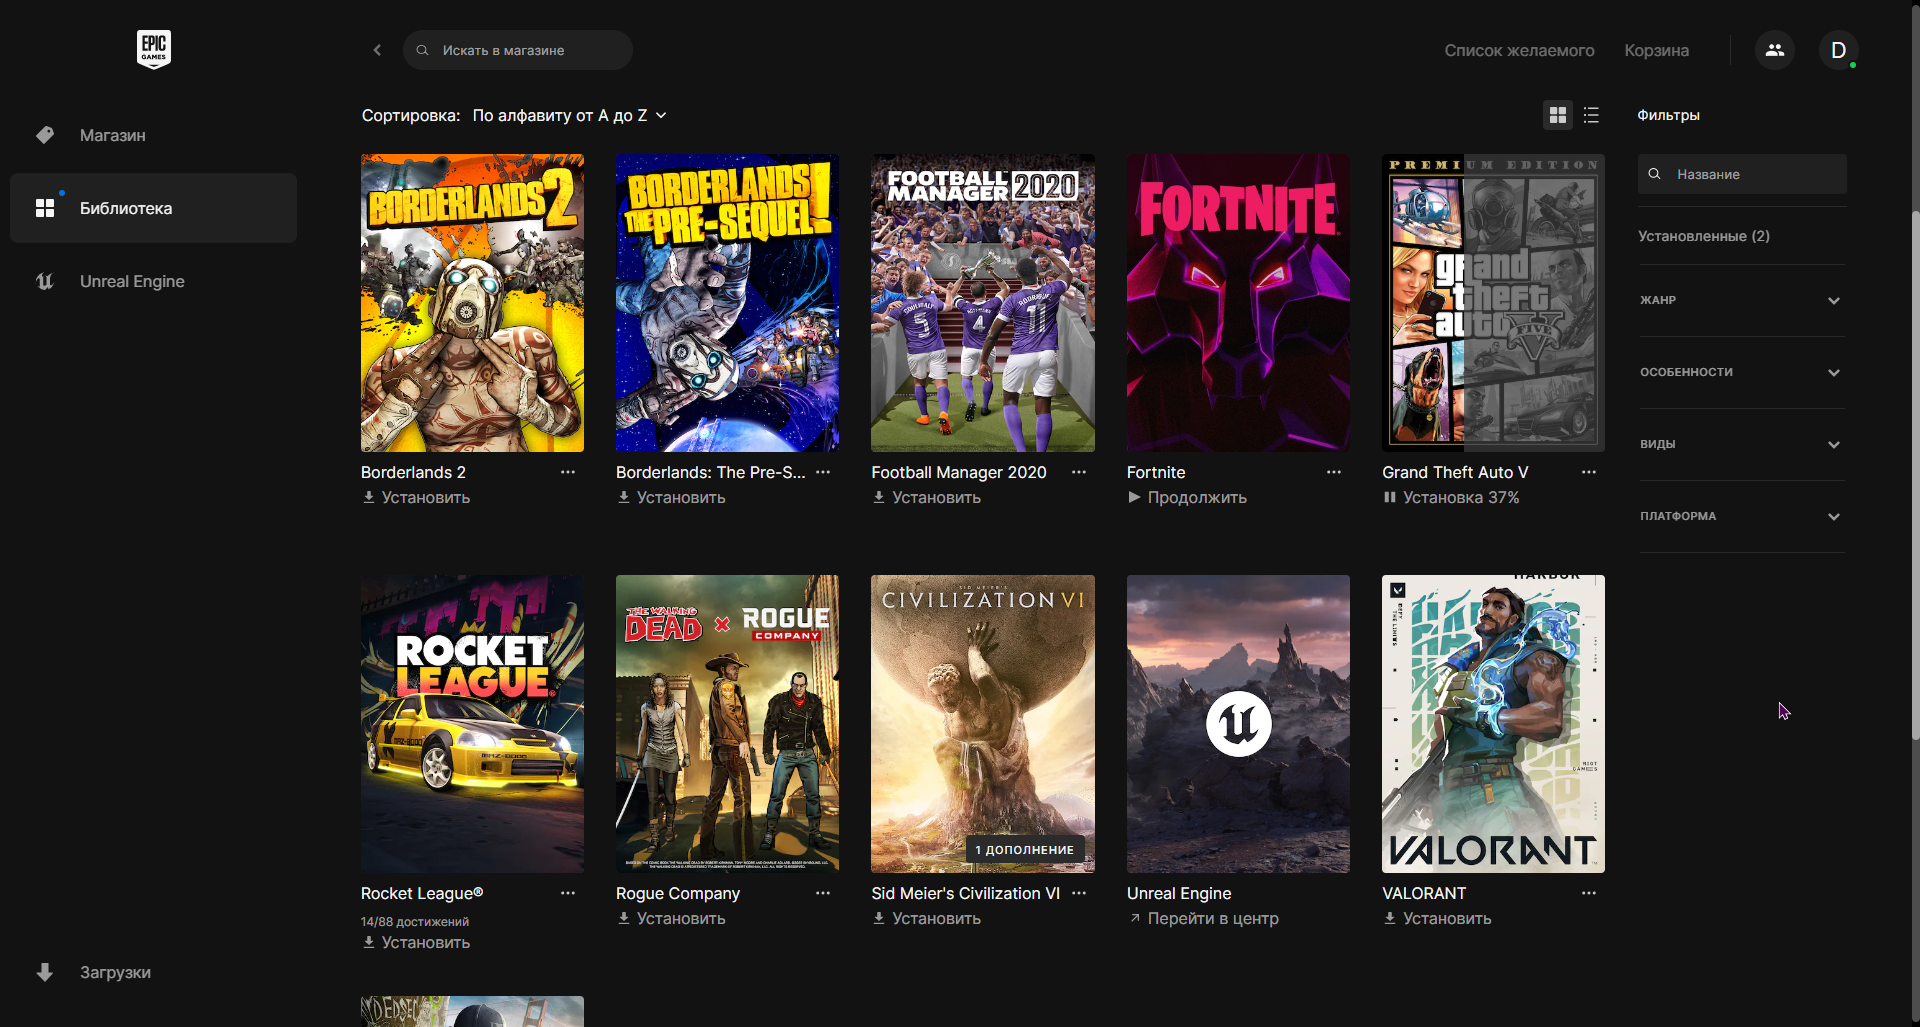Click the Store tag icon in sidebar
This screenshot has width=1920, height=1027.
(45, 135)
